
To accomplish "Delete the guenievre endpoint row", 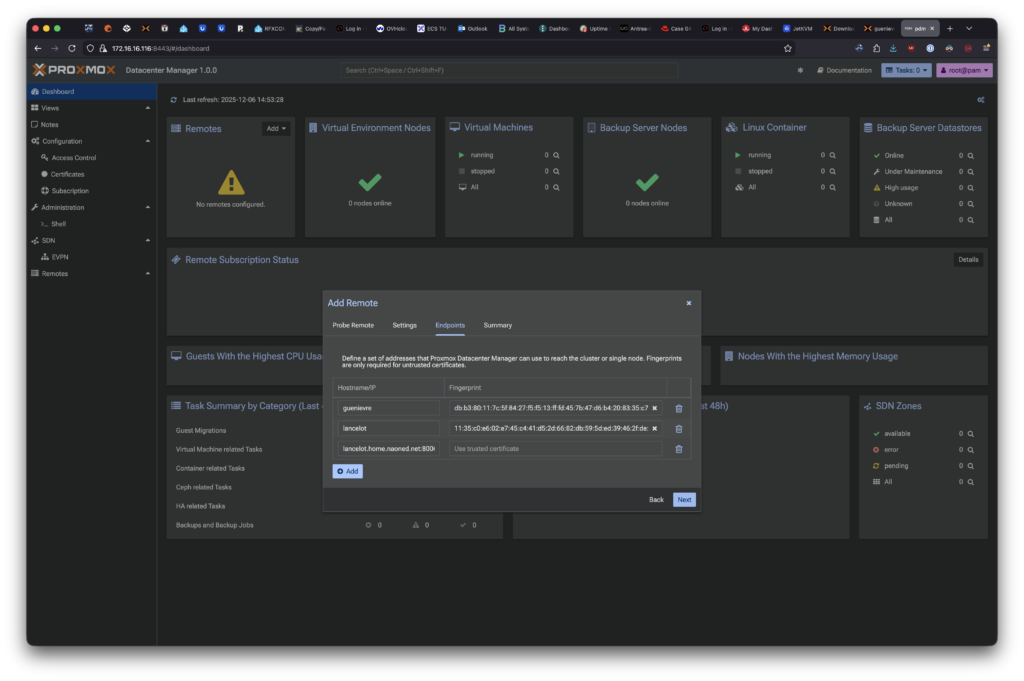I will [x=679, y=408].
